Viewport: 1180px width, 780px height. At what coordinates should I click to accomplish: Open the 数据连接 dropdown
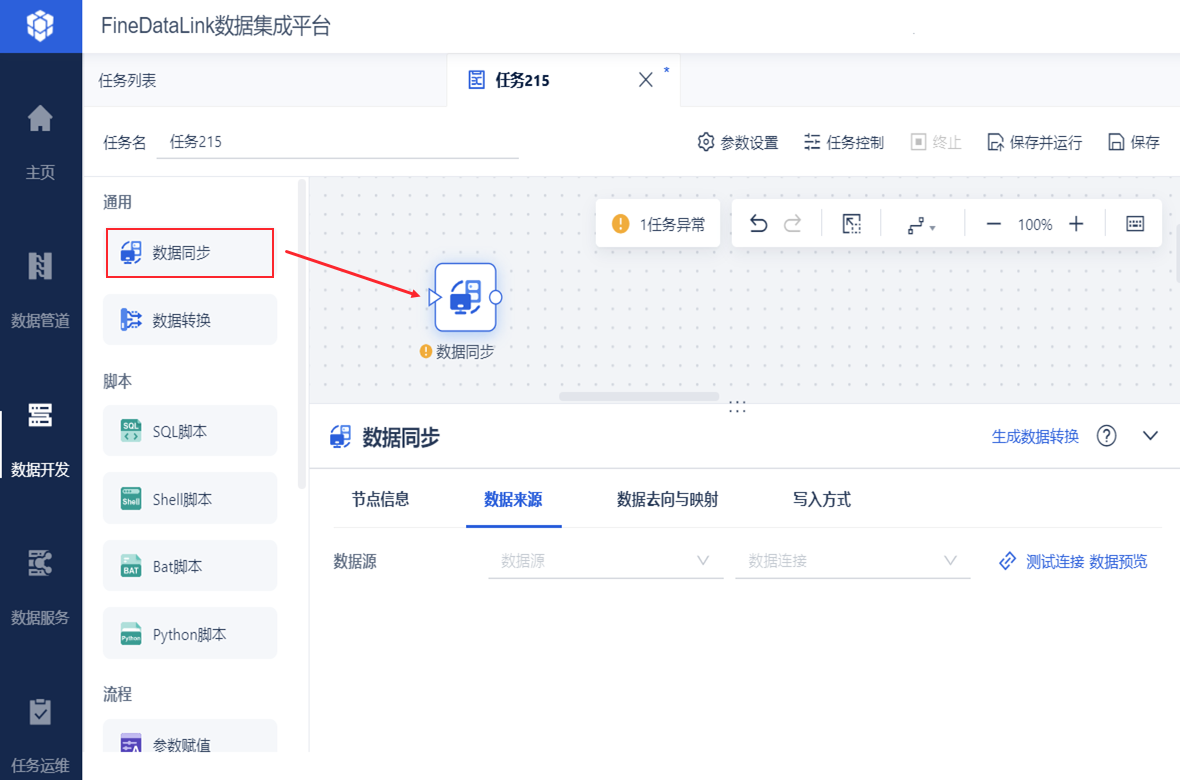(x=852, y=561)
